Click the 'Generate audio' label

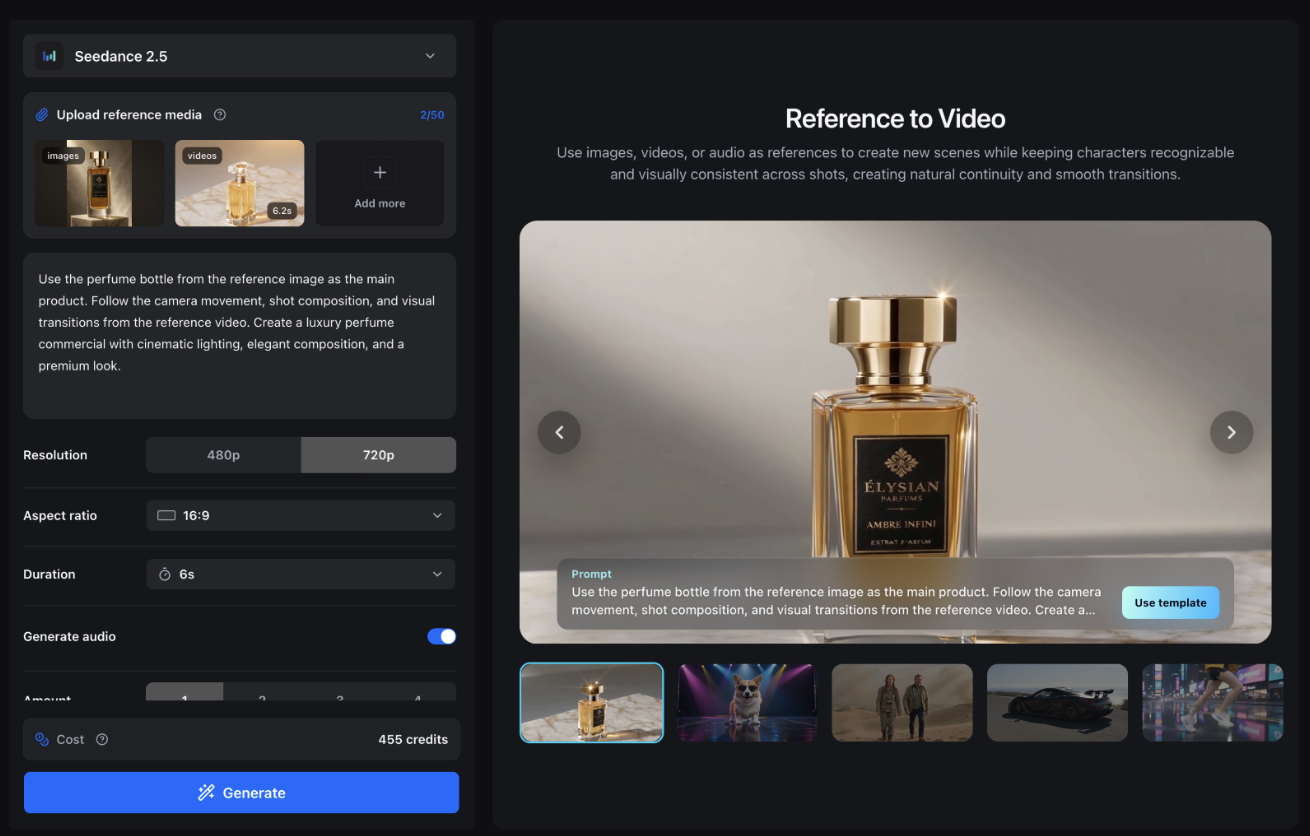[x=69, y=637]
